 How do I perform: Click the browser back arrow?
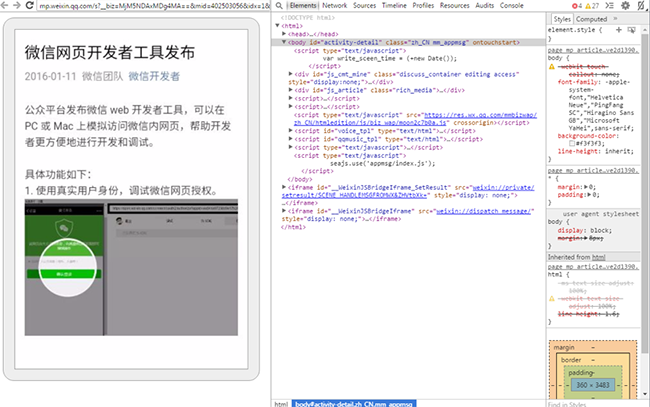(7, 5)
